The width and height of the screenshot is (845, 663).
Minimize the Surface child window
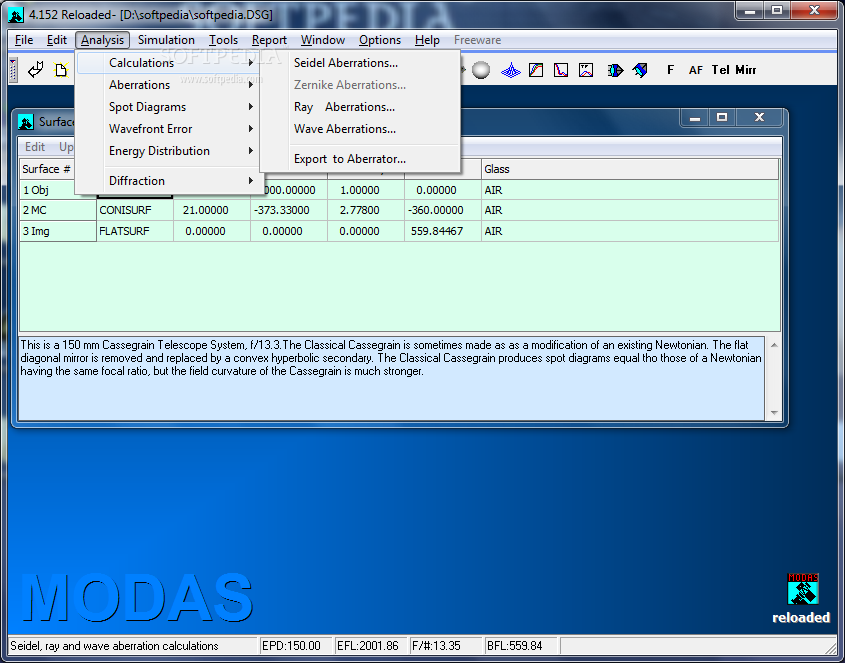pyautogui.click(x=695, y=117)
